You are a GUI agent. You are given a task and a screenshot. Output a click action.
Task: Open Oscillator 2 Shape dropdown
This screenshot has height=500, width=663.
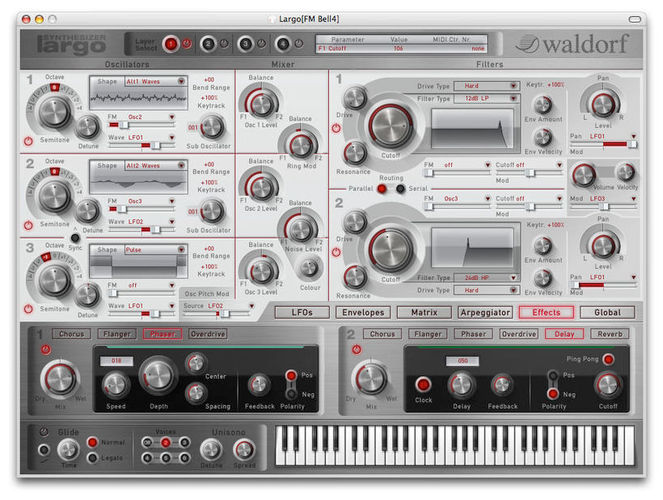pyautogui.click(x=156, y=166)
